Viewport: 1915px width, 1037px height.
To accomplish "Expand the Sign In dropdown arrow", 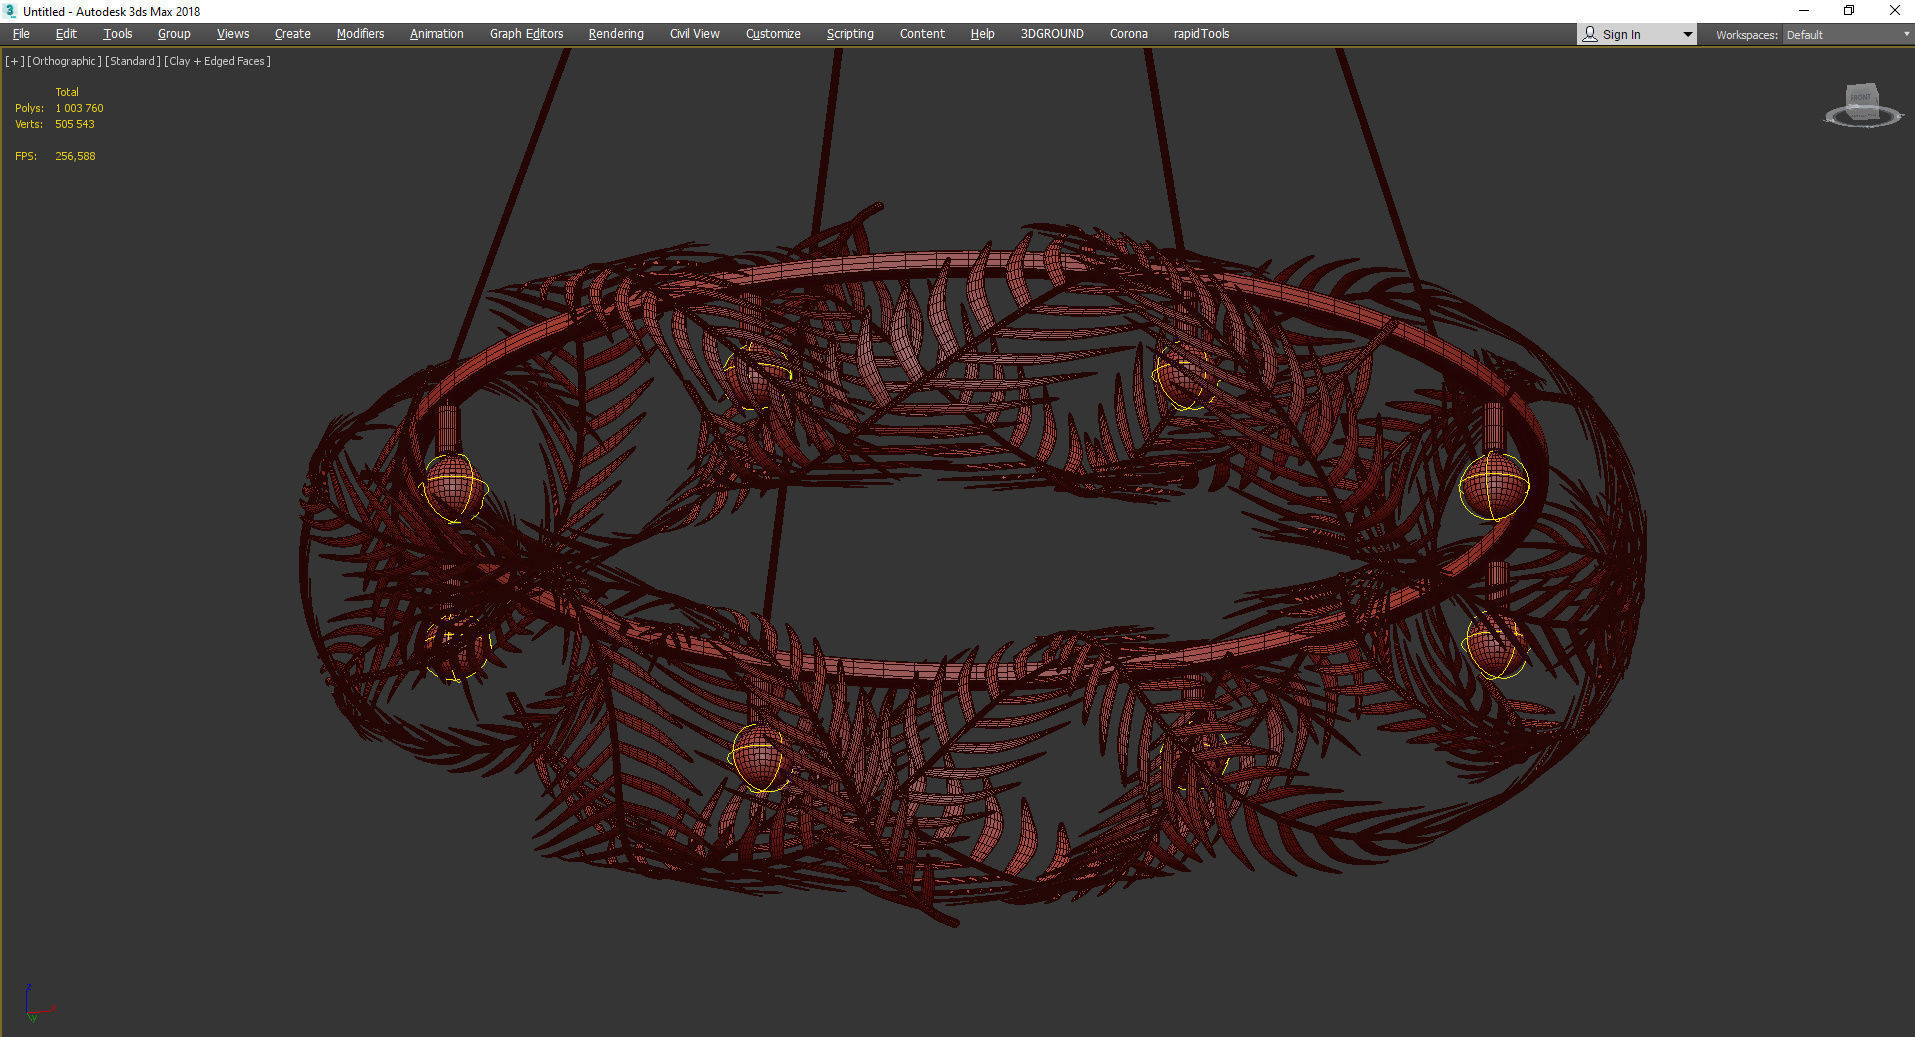I will [1688, 34].
